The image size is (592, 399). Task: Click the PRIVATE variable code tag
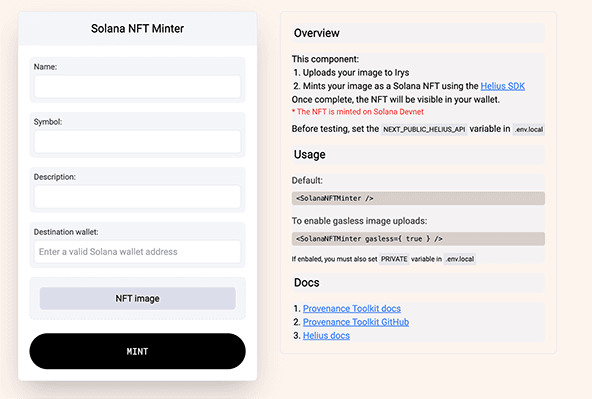(x=394, y=259)
